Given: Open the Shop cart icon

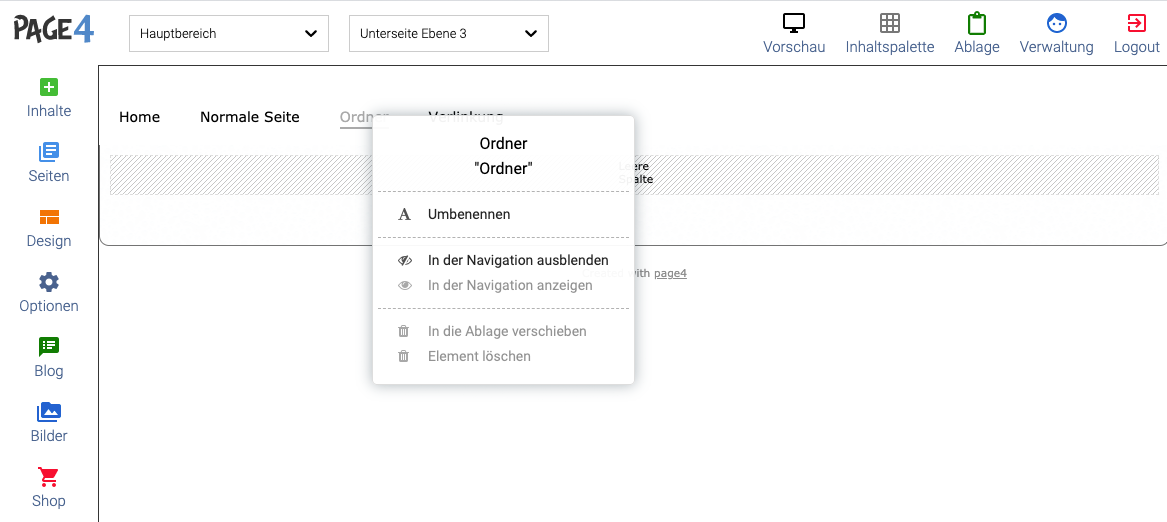Looking at the screenshot, I should [48, 477].
